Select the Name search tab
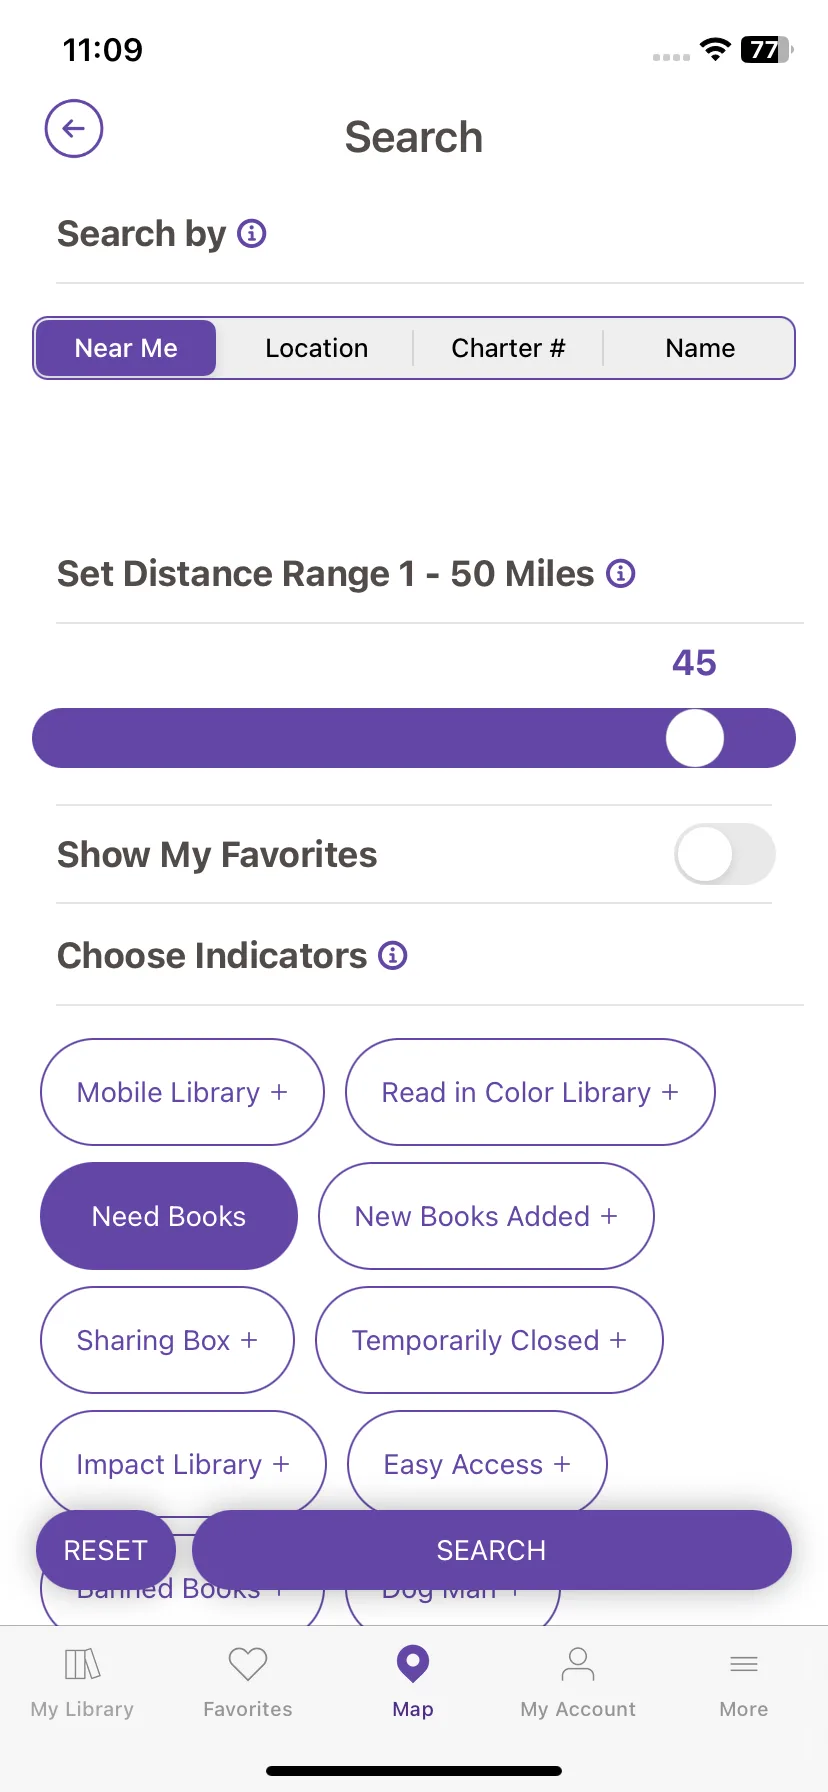This screenshot has width=828, height=1792. (x=700, y=348)
